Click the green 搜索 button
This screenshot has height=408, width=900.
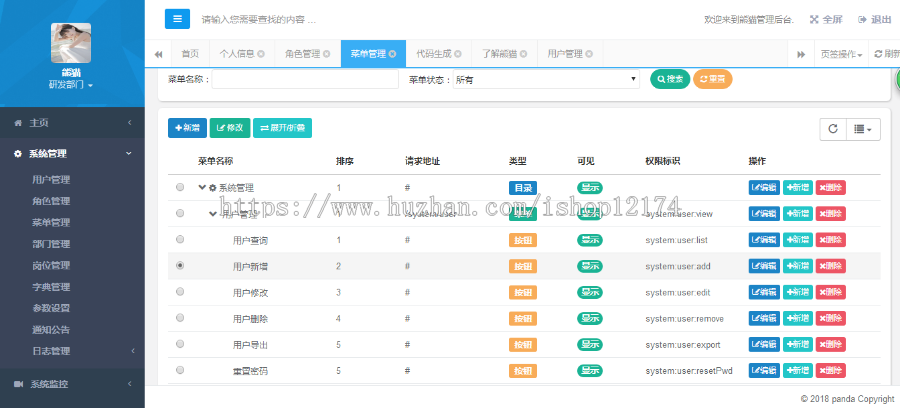(670, 79)
